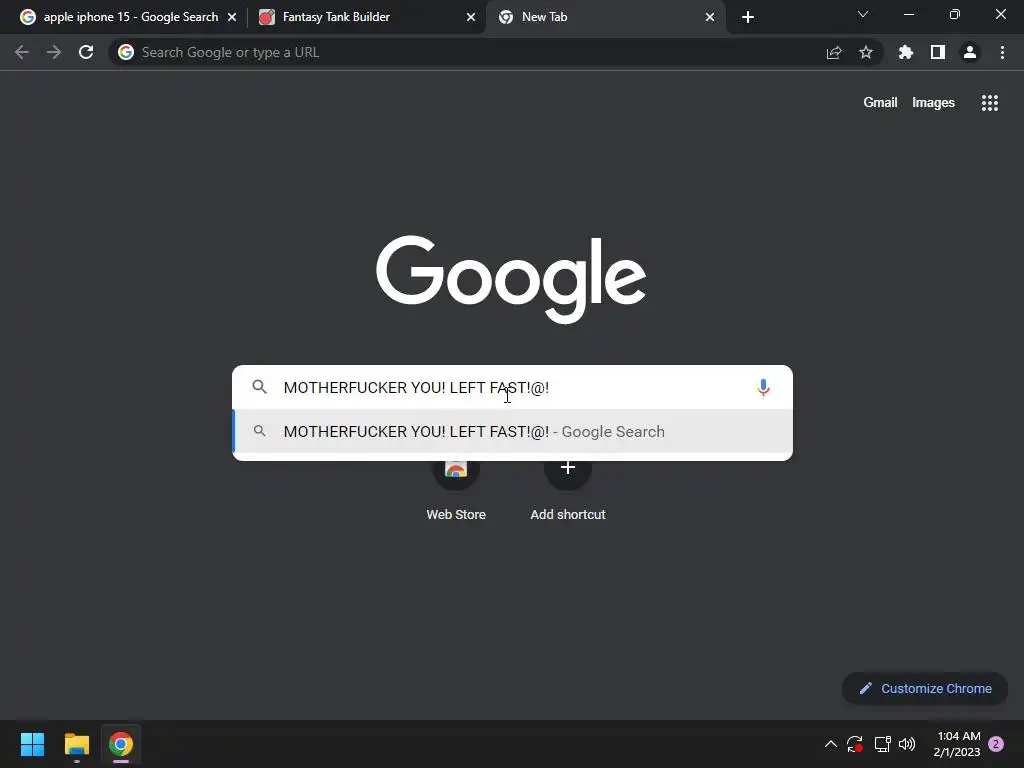Bookmark this tab with the star icon
Image resolution: width=1024 pixels, height=768 pixels.
[x=866, y=52]
